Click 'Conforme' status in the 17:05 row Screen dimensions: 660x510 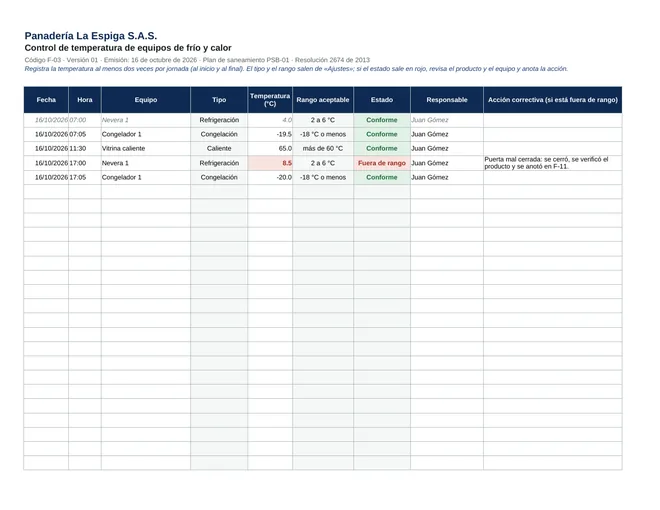pyautogui.click(x=382, y=177)
